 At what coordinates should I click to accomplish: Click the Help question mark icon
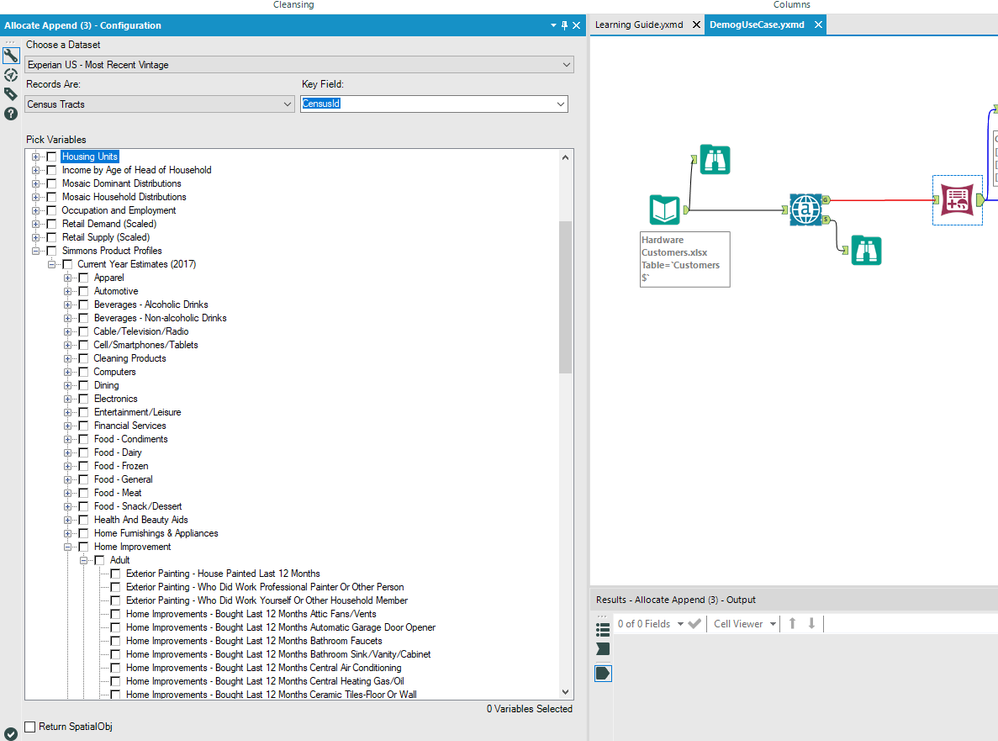pyautogui.click(x=11, y=113)
